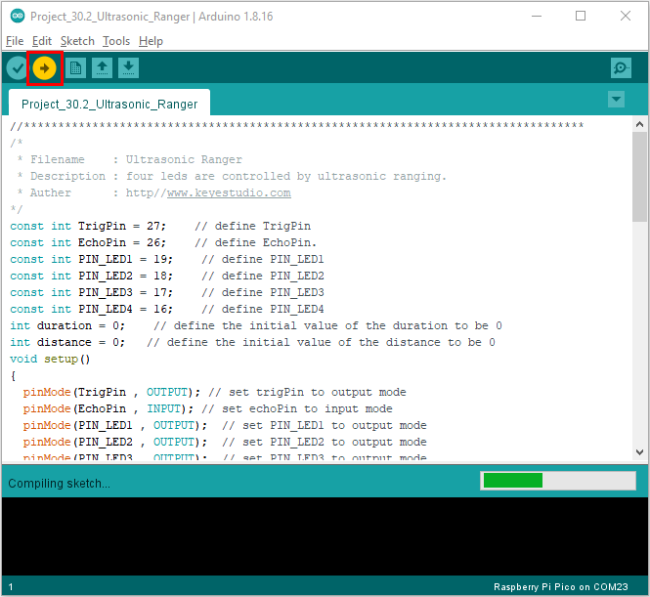Click the 'void setup()' line
This screenshot has height=597, width=650.
[50, 359]
